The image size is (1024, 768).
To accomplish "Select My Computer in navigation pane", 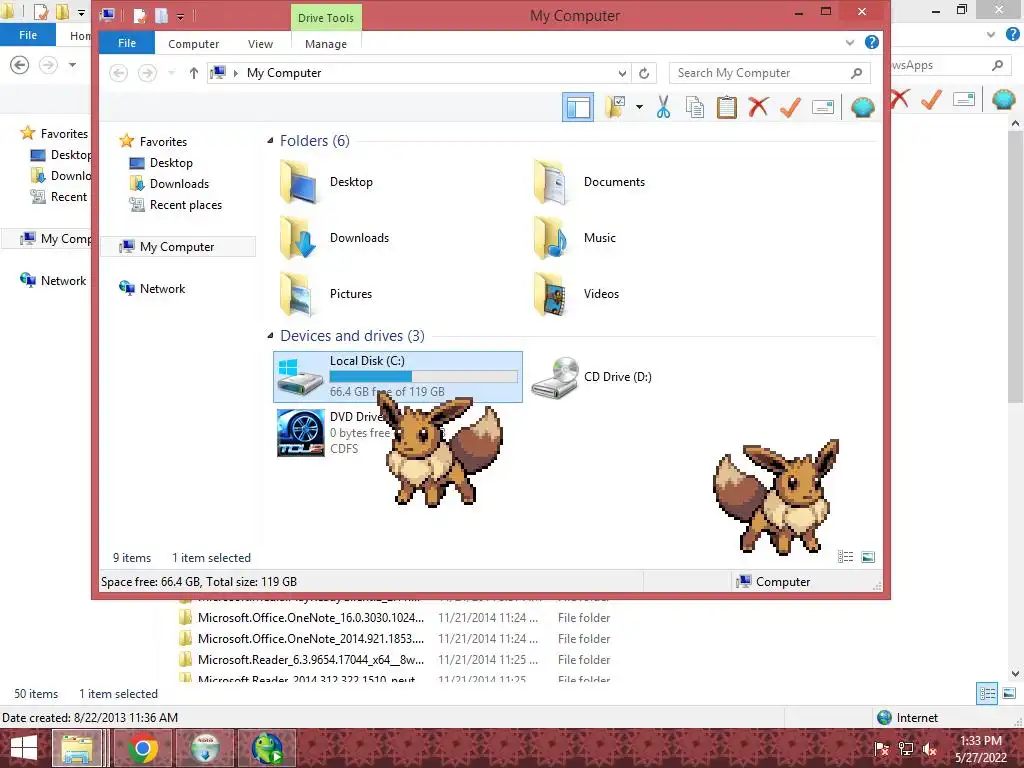I will click(x=178, y=247).
